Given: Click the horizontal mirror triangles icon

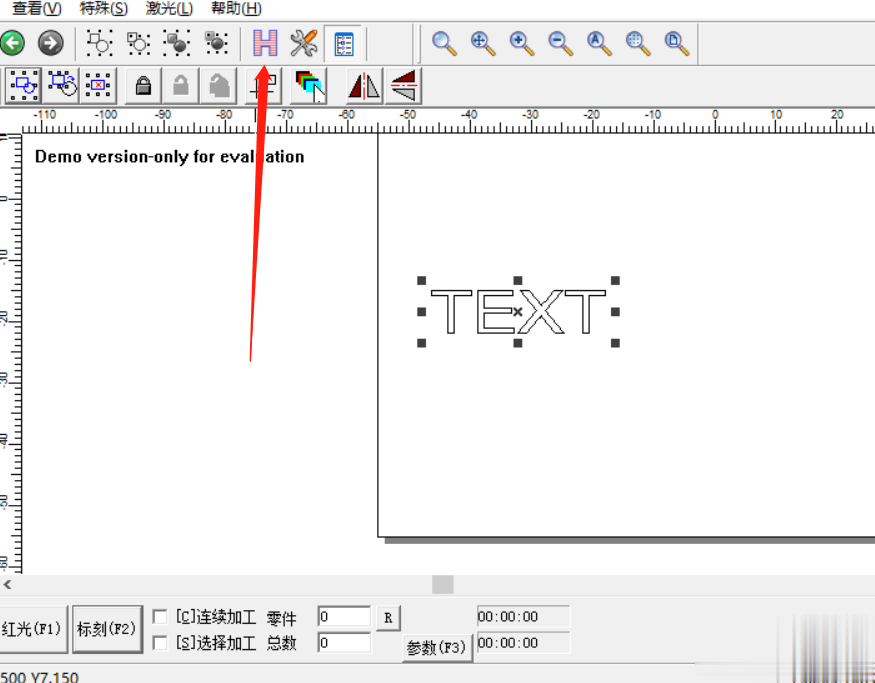Looking at the screenshot, I should (x=364, y=86).
